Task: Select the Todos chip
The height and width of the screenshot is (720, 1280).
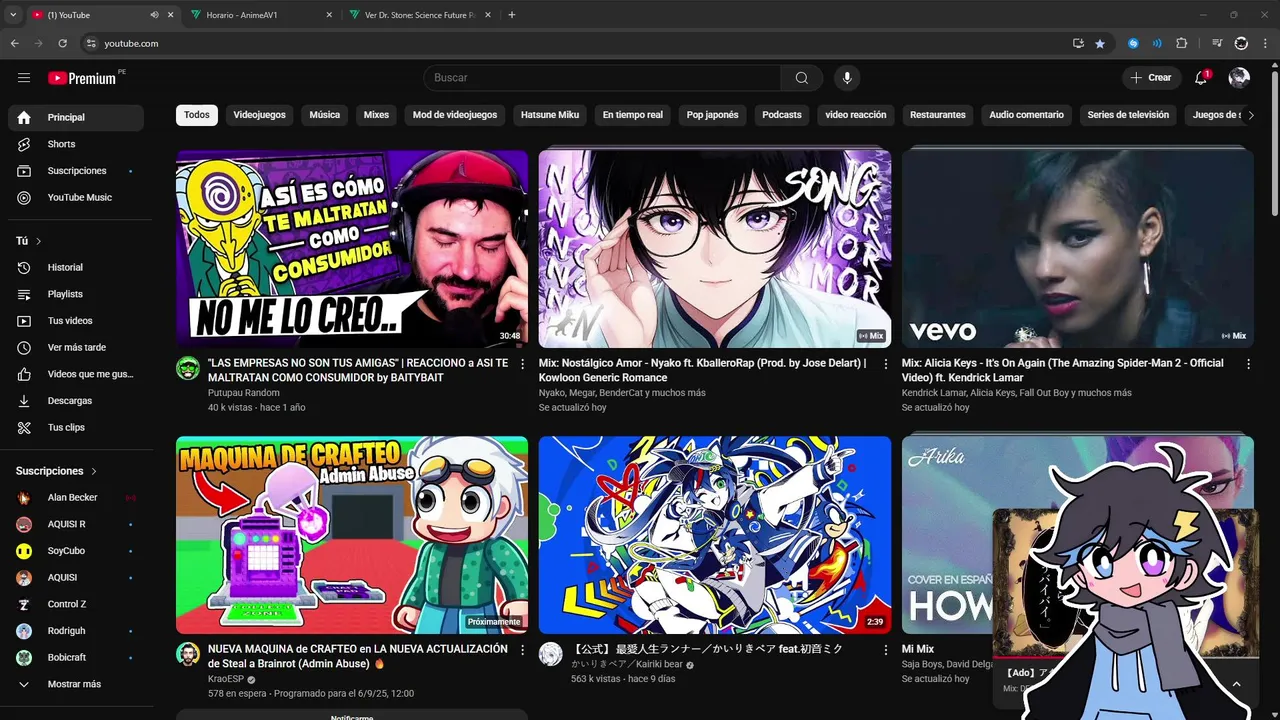Action: point(197,115)
